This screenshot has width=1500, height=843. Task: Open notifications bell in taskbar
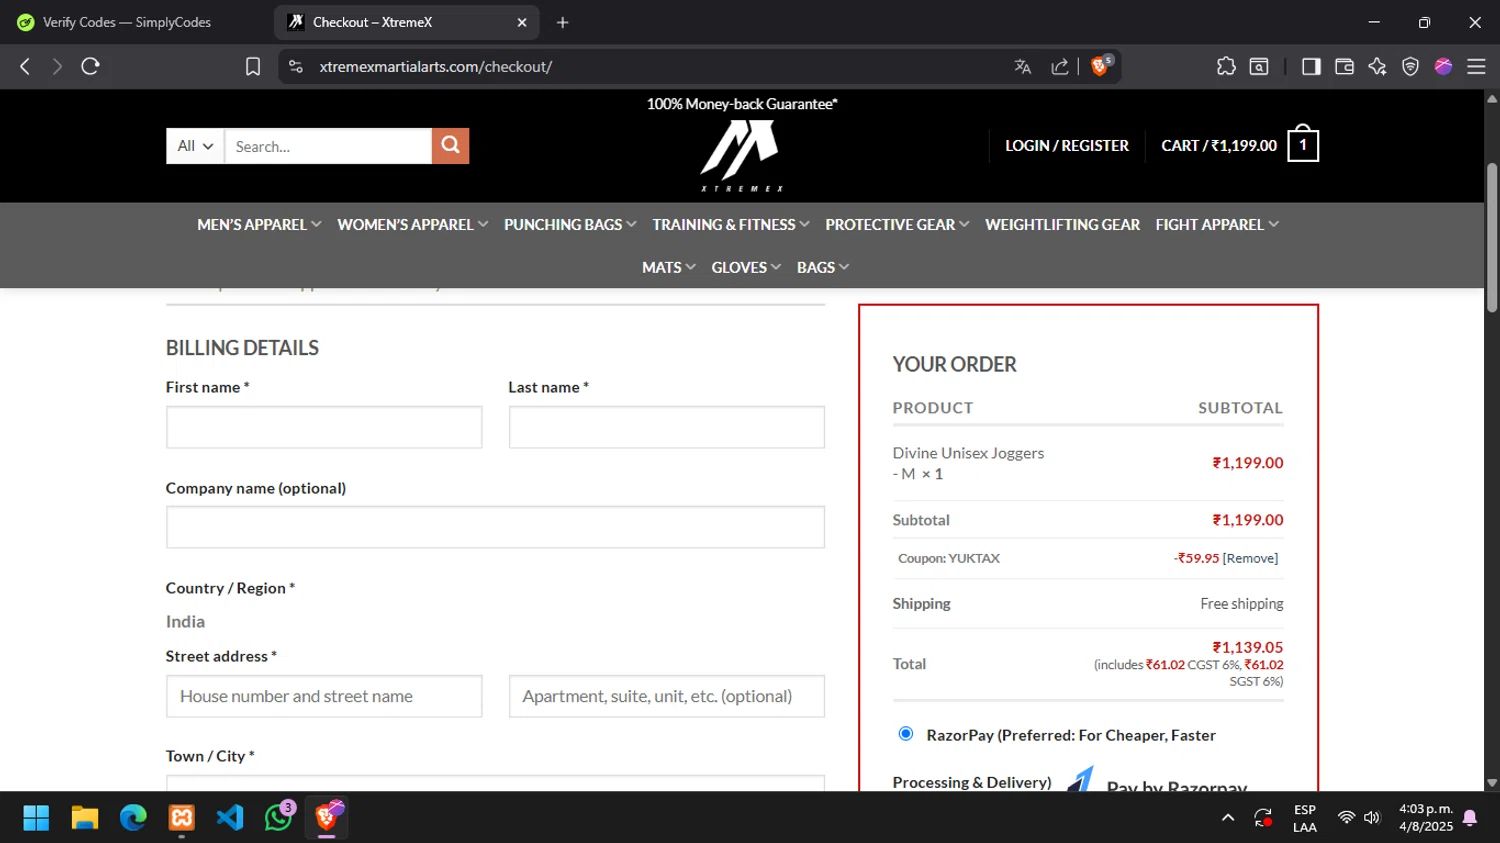1470,818
